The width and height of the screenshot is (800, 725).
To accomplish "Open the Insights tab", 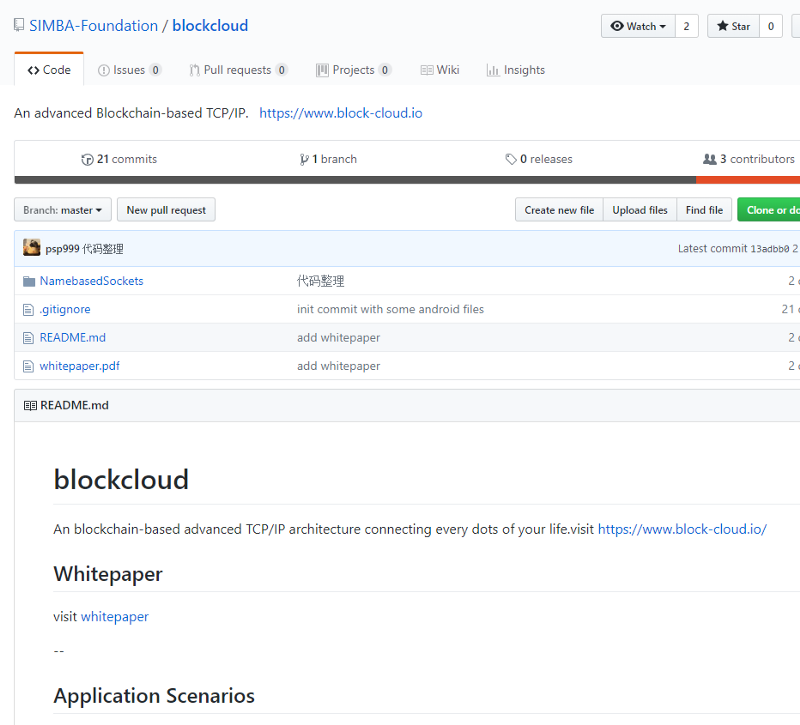I will click(516, 70).
